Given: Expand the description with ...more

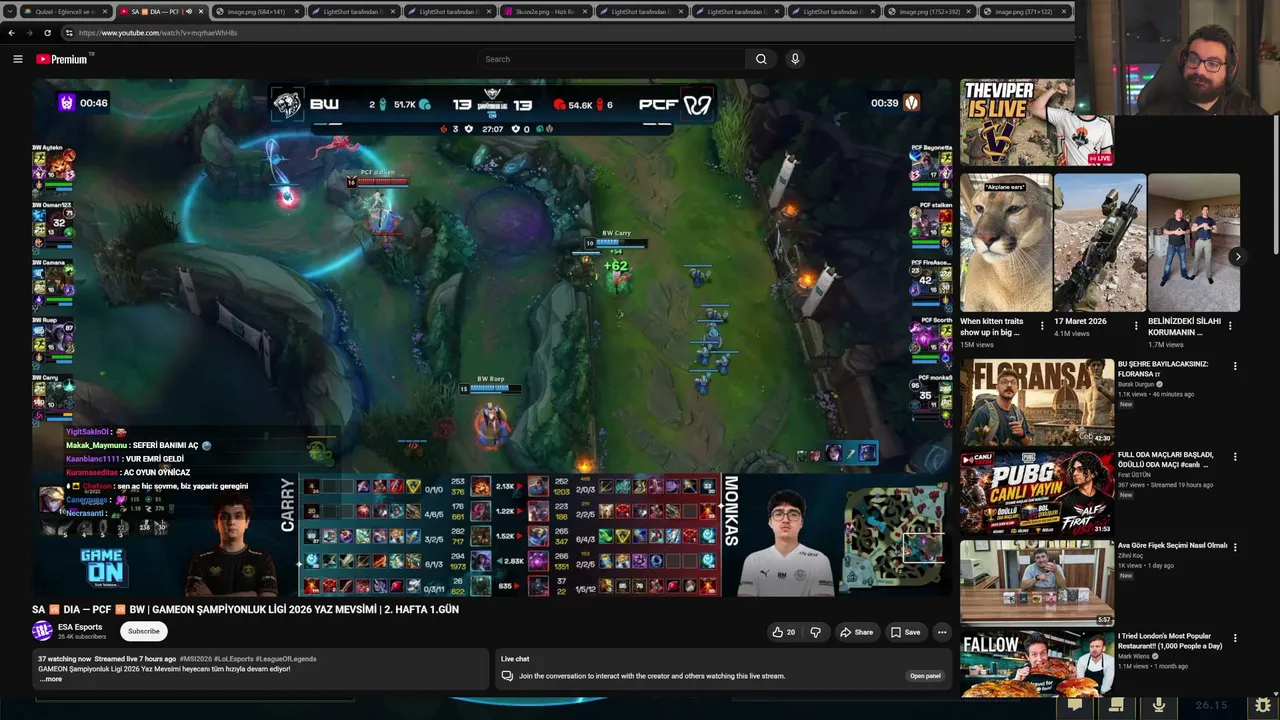Looking at the screenshot, I should pos(51,679).
